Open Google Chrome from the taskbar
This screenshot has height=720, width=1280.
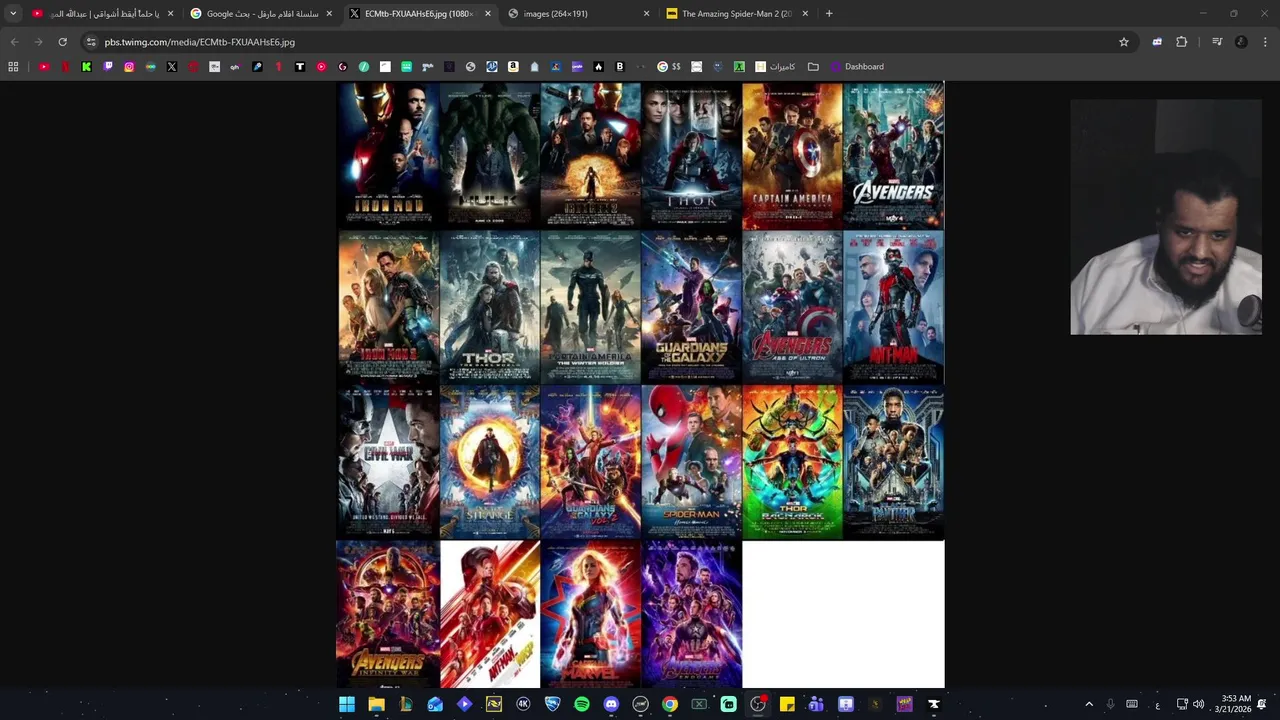670,704
